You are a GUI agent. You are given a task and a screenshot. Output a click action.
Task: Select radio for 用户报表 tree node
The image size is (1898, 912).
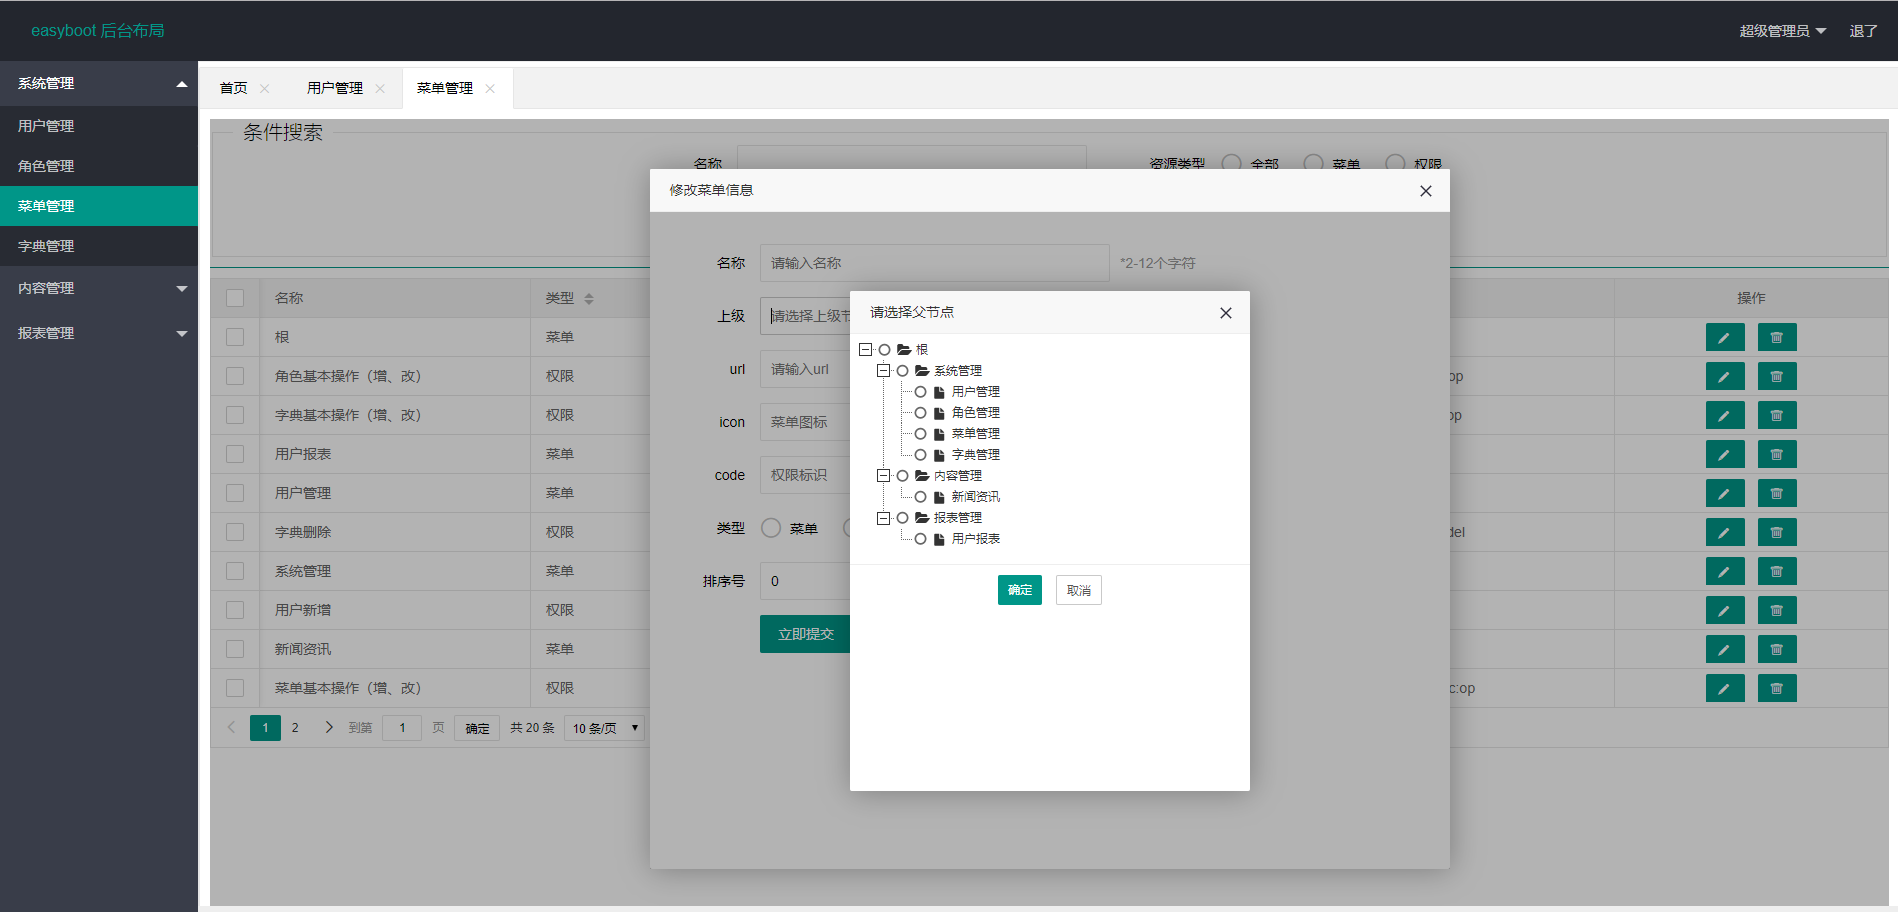pyautogui.click(x=920, y=539)
